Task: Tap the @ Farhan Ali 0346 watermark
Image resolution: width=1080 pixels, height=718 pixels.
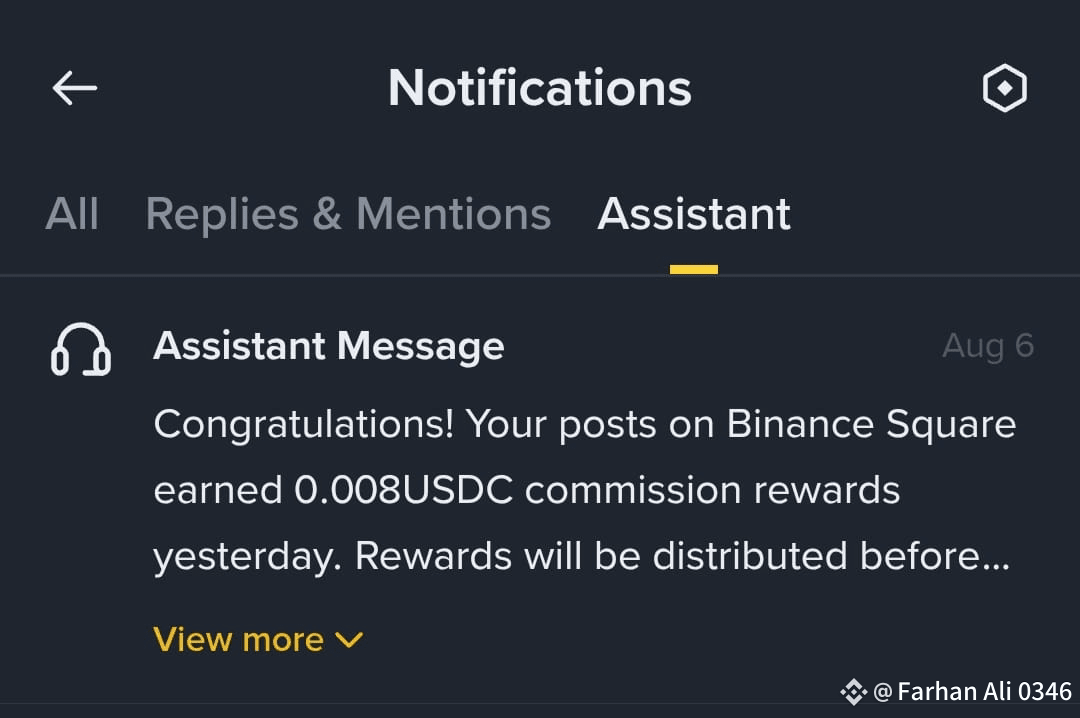Action: pyautogui.click(x=972, y=691)
